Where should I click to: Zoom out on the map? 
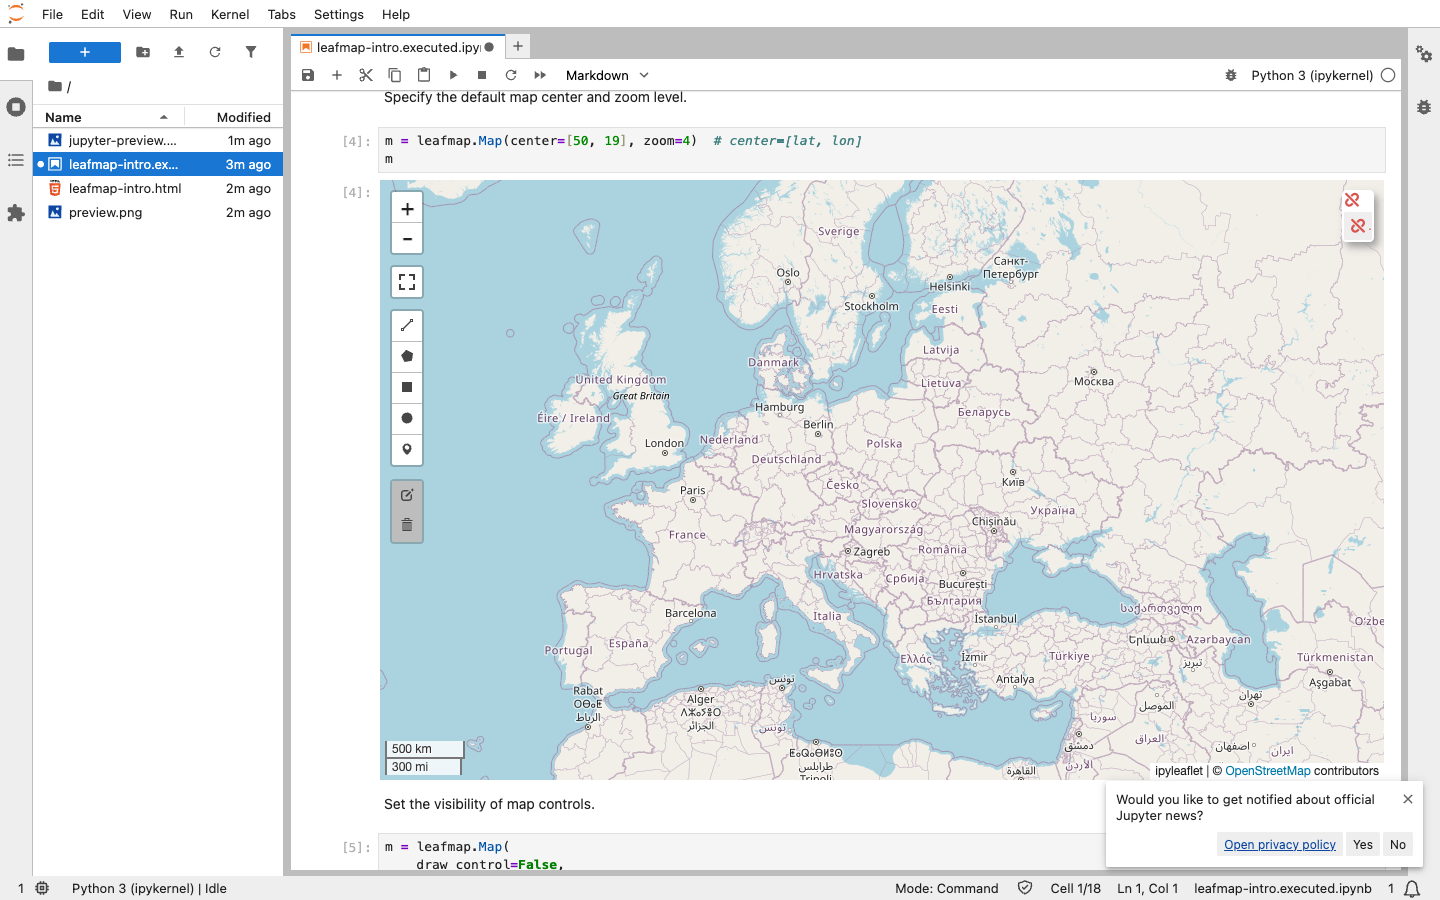pyautogui.click(x=407, y=239)
